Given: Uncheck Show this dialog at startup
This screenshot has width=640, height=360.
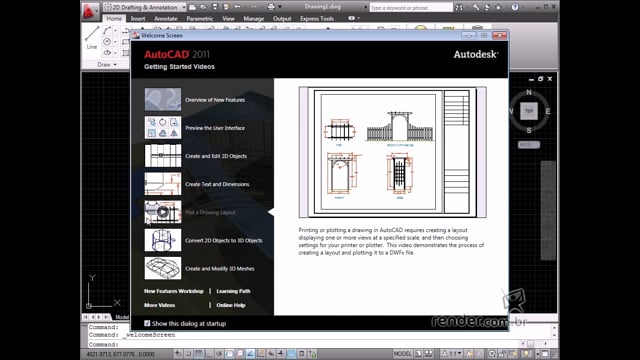Looking at the screenshot, I should click(x=147, y=323).
